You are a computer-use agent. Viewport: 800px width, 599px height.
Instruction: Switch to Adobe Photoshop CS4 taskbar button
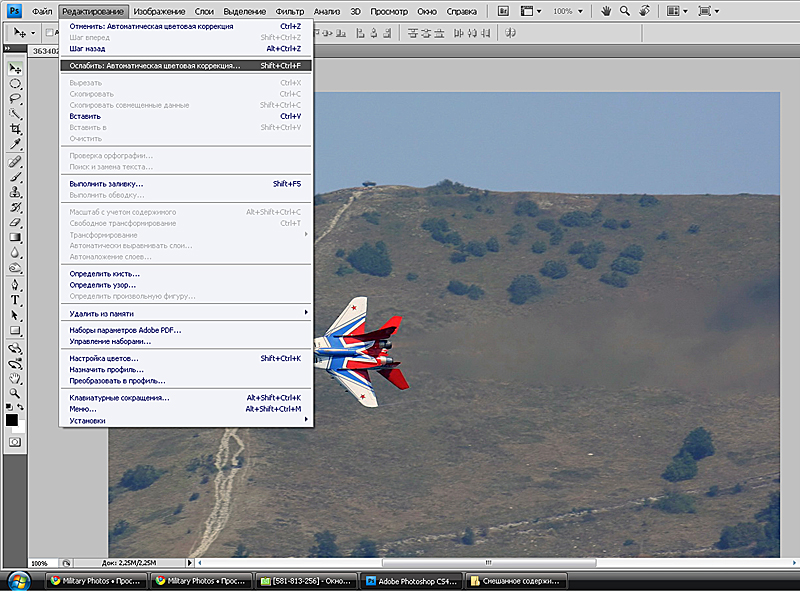click(x=412, y=581)
